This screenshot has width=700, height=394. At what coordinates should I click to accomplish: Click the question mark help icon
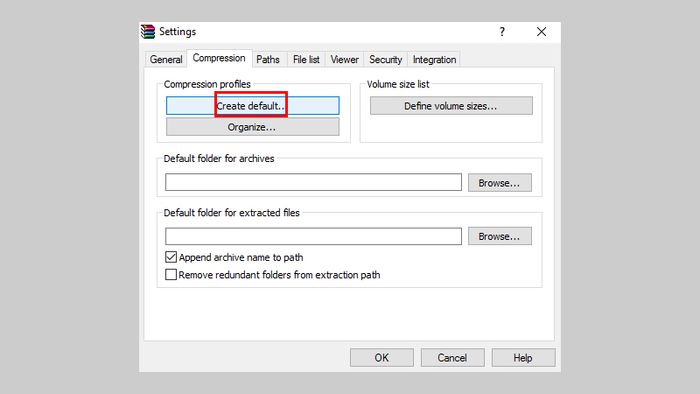click(x=502, y=32)
